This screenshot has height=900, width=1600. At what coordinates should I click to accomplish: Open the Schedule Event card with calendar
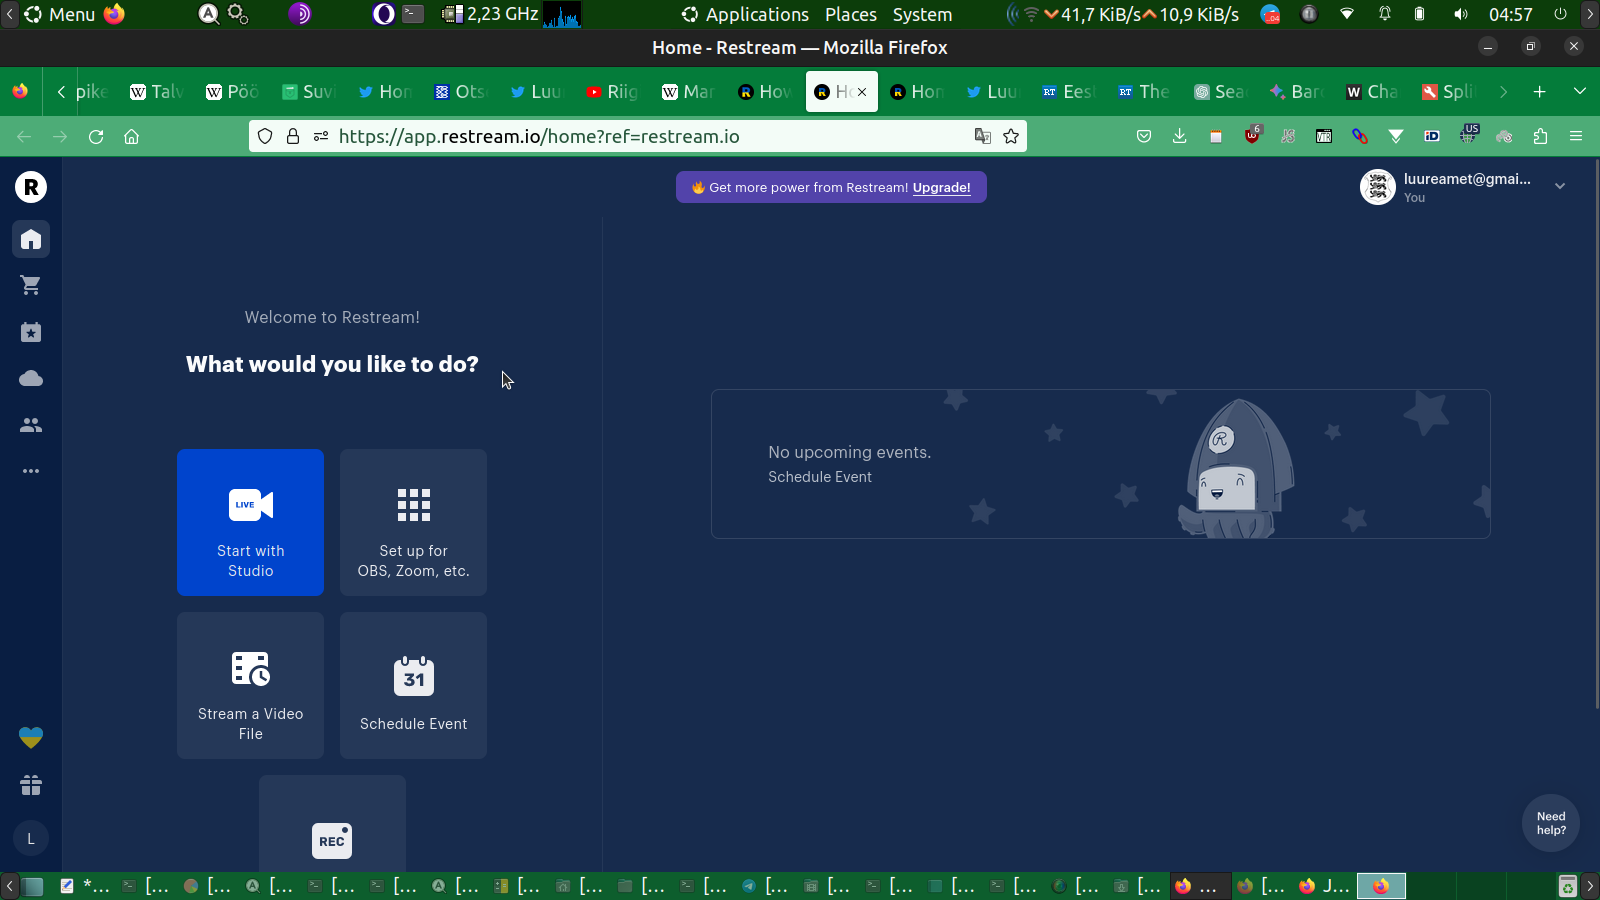[413, 685]
